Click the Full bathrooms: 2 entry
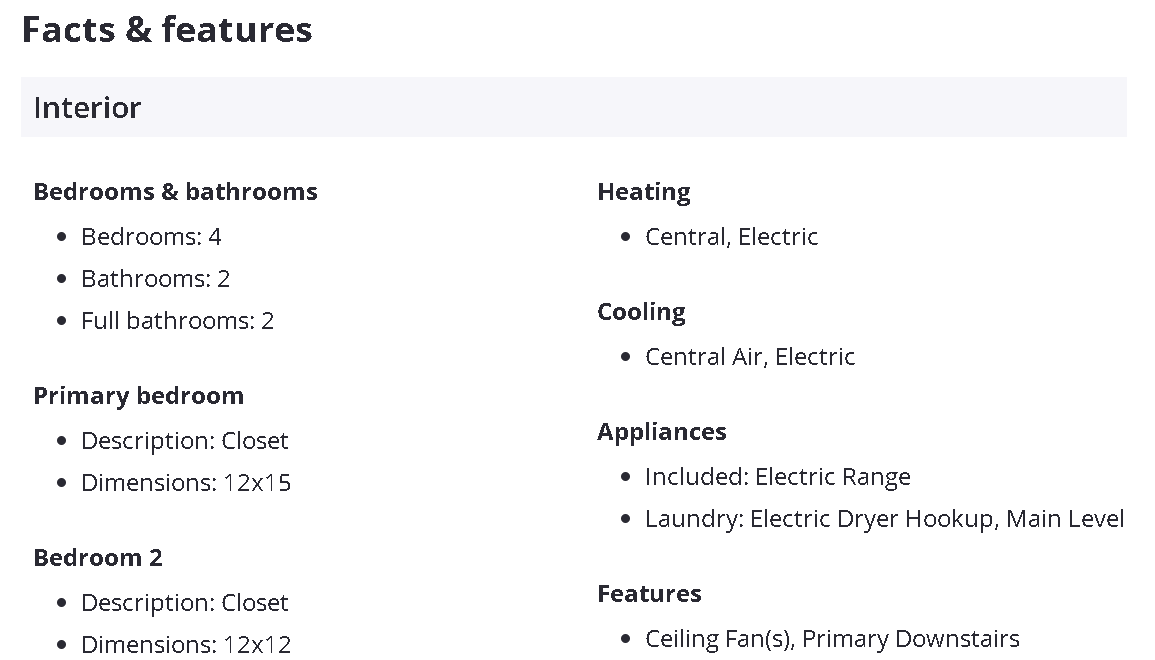Screen dimensions: 1155x660 pyautogui.click(x=177, y=321)
